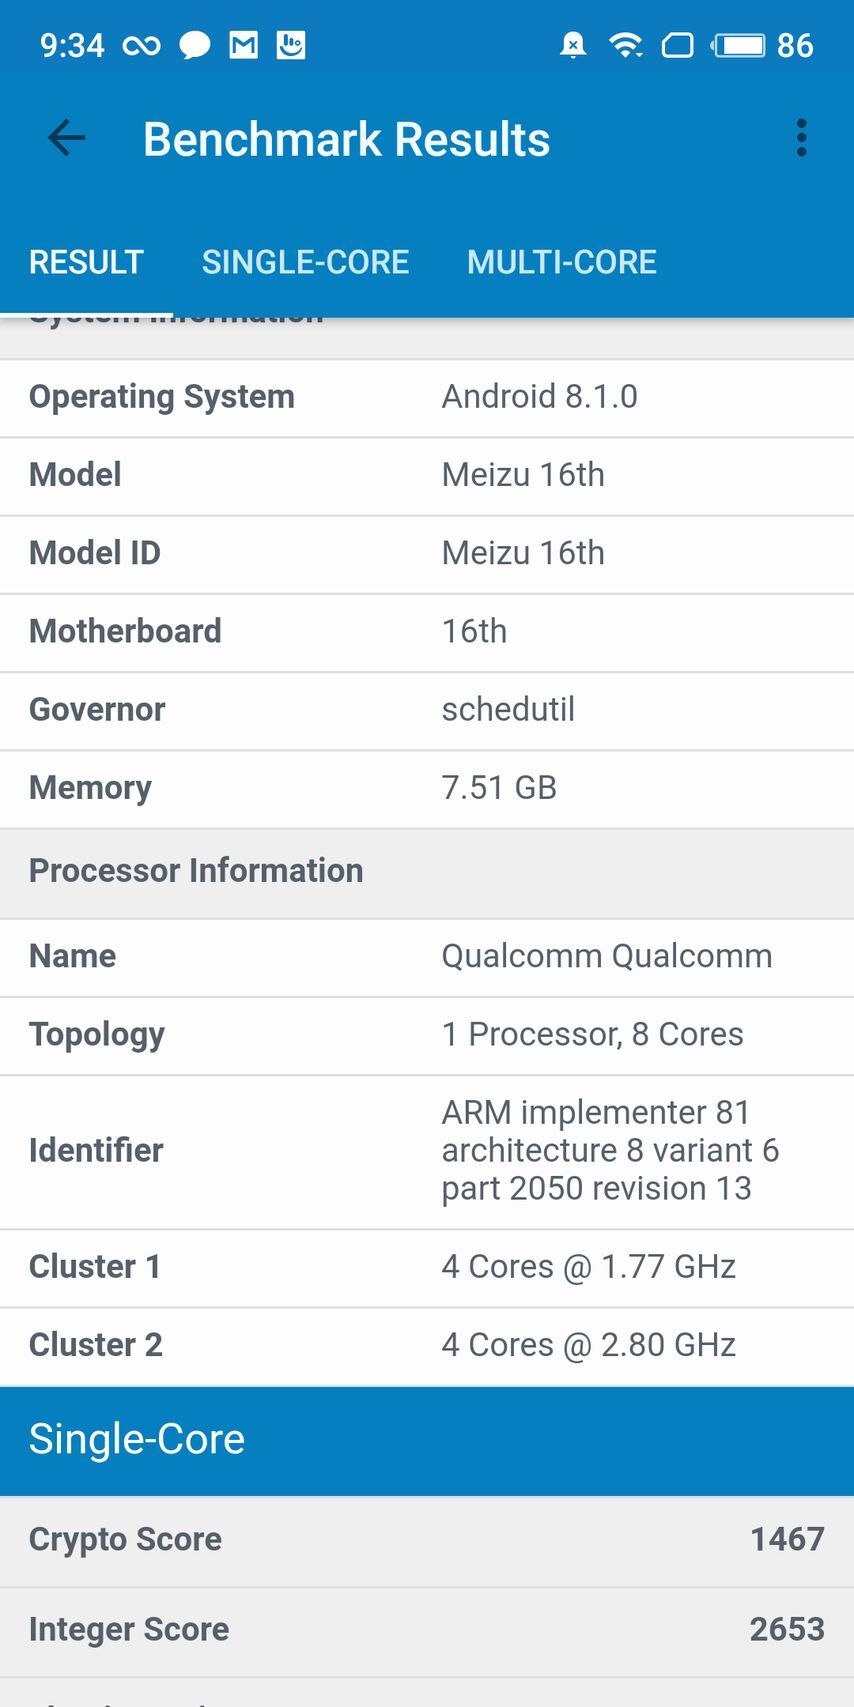This screenshot has height=1707, width=854.
Task: Tap the back arrow icon
Action: (67, 138)
